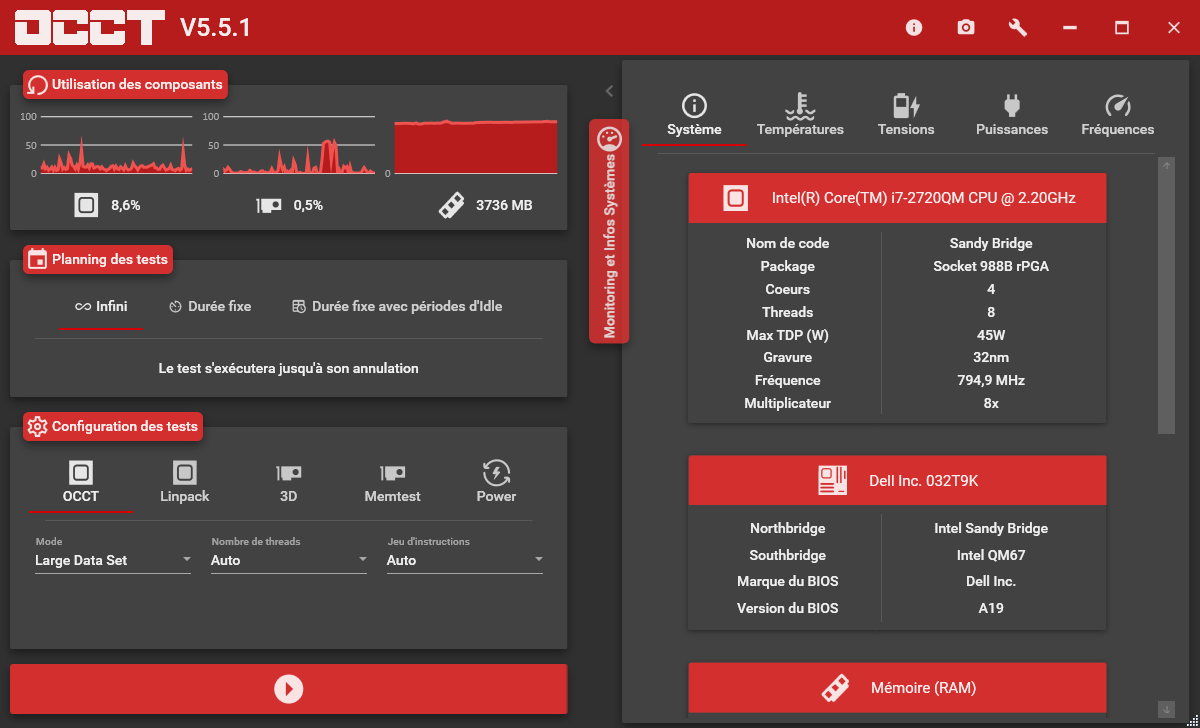Select the Memtest test type
The width and height of the screenshot is (1200, 728).
[x=393, y=482]
